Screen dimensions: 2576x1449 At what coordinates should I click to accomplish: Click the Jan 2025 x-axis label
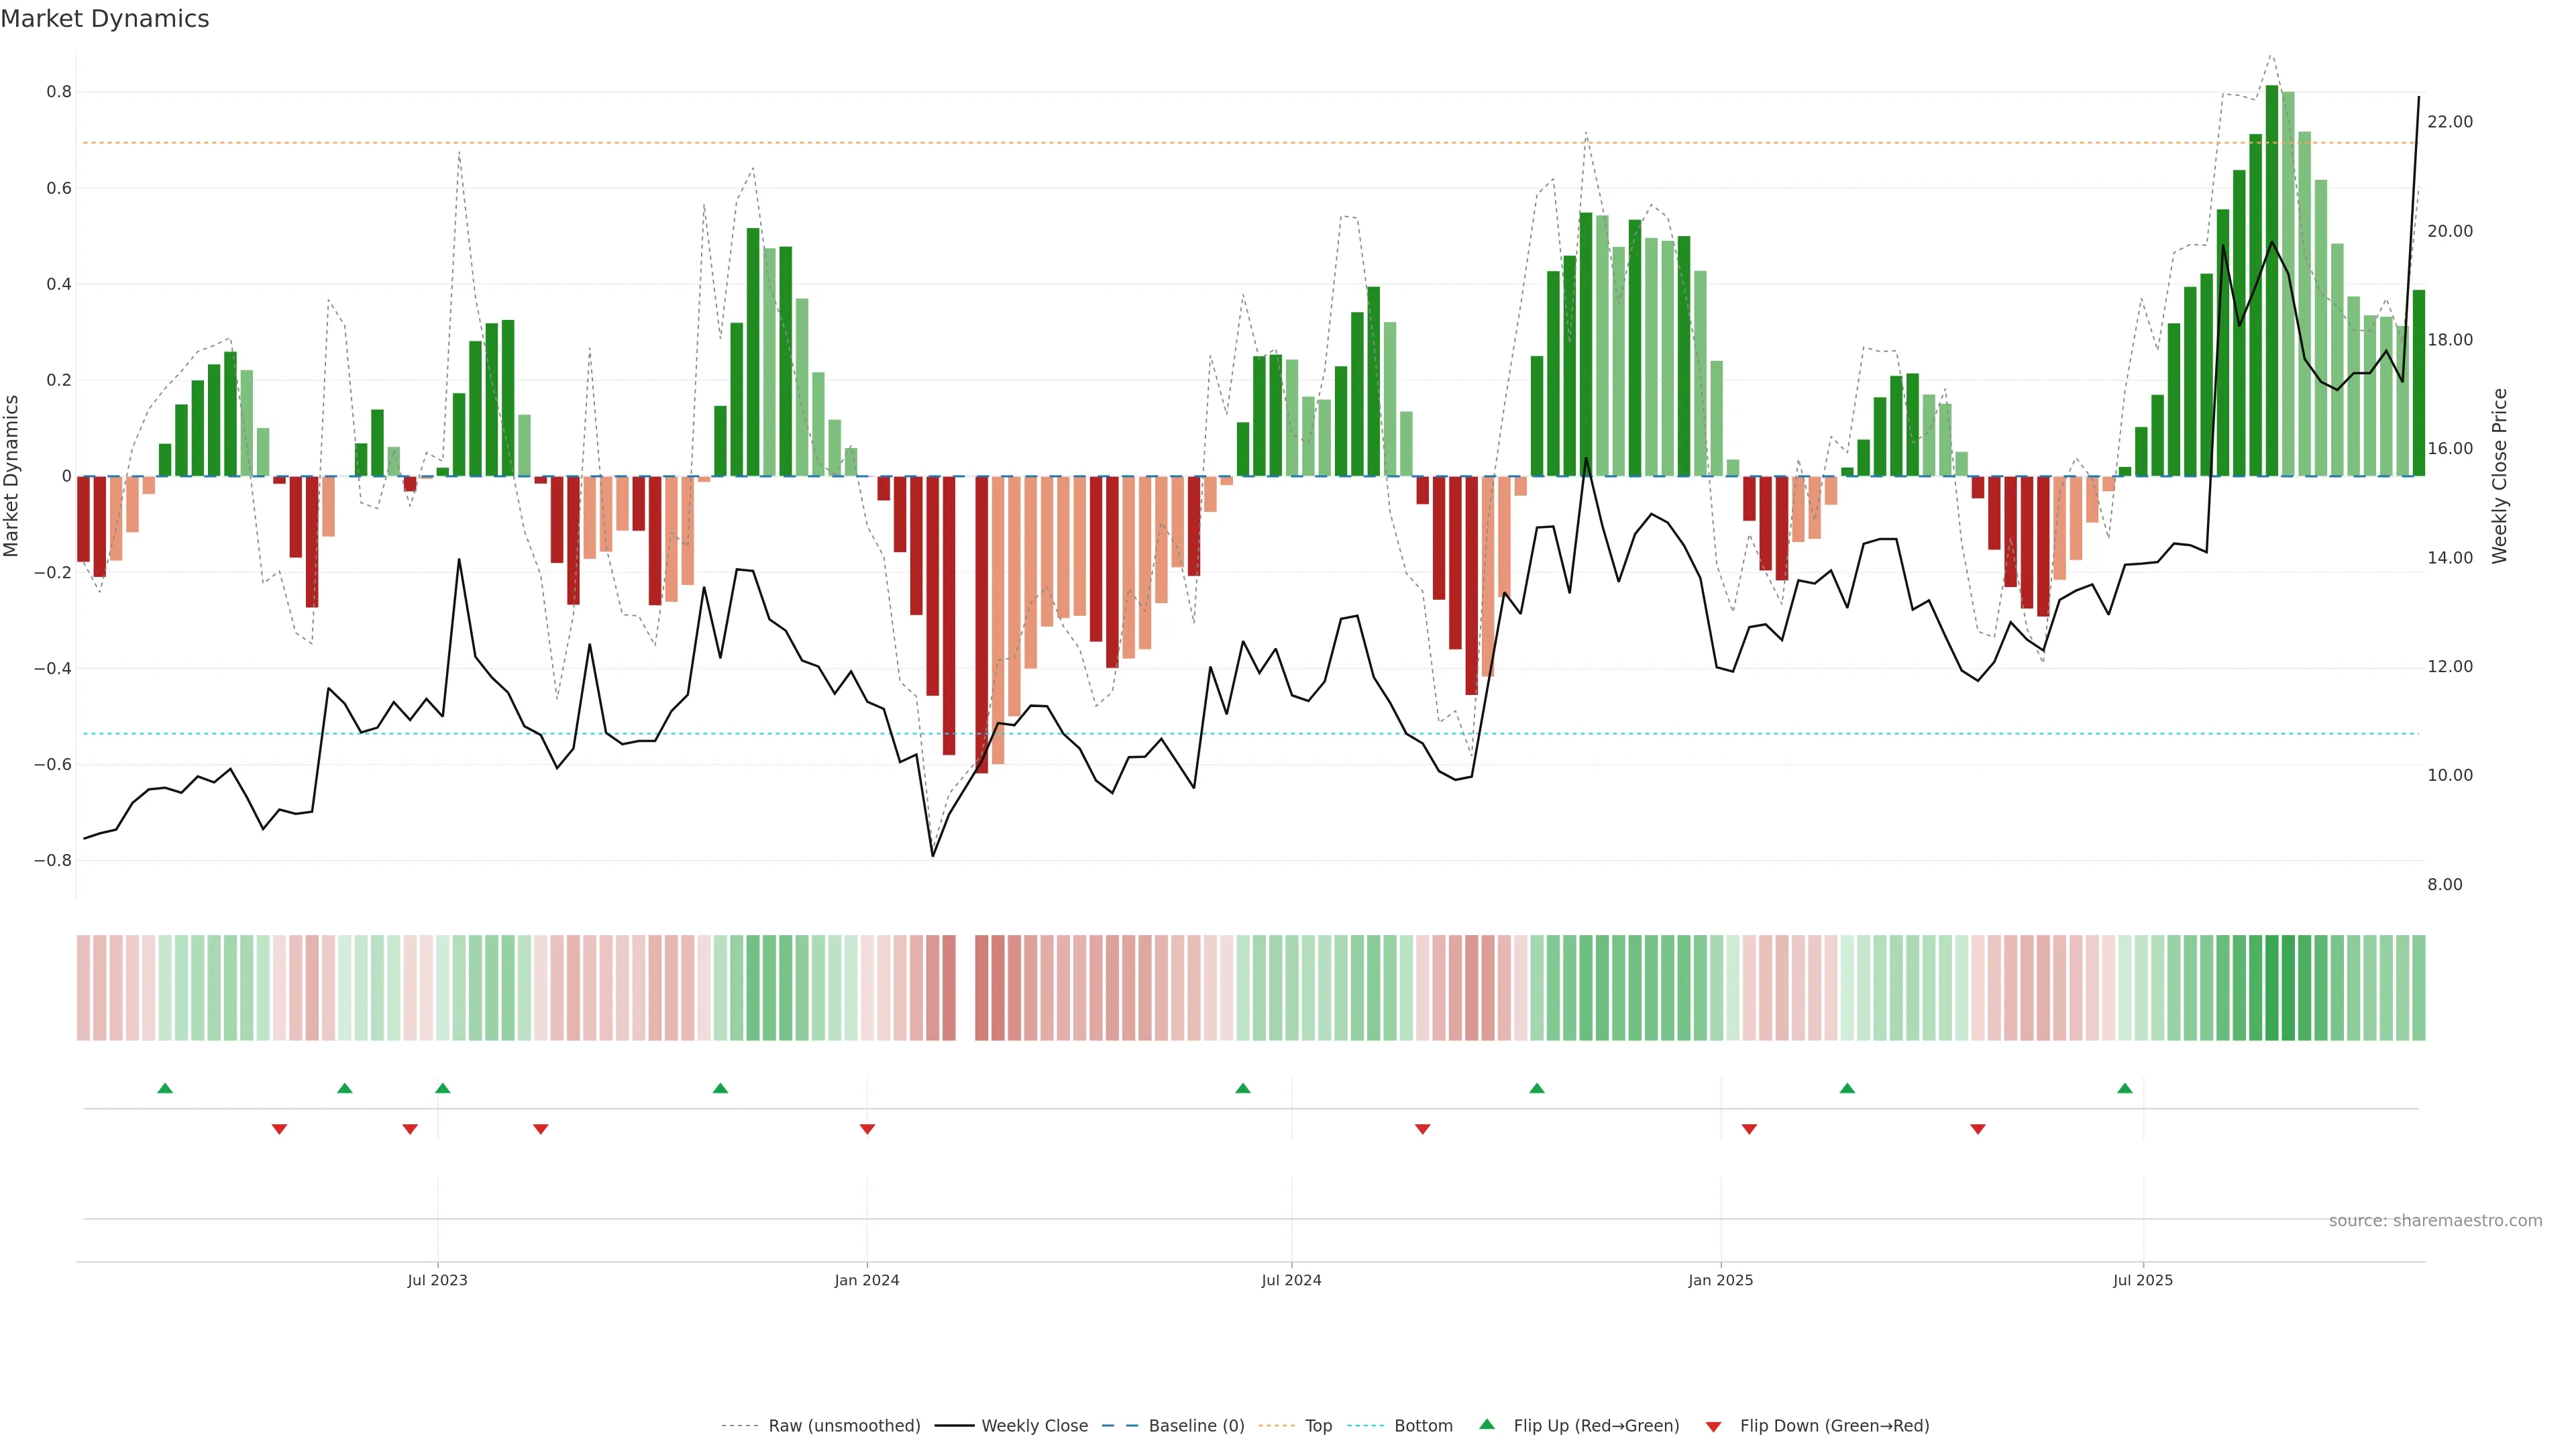coord(1720,1280)
